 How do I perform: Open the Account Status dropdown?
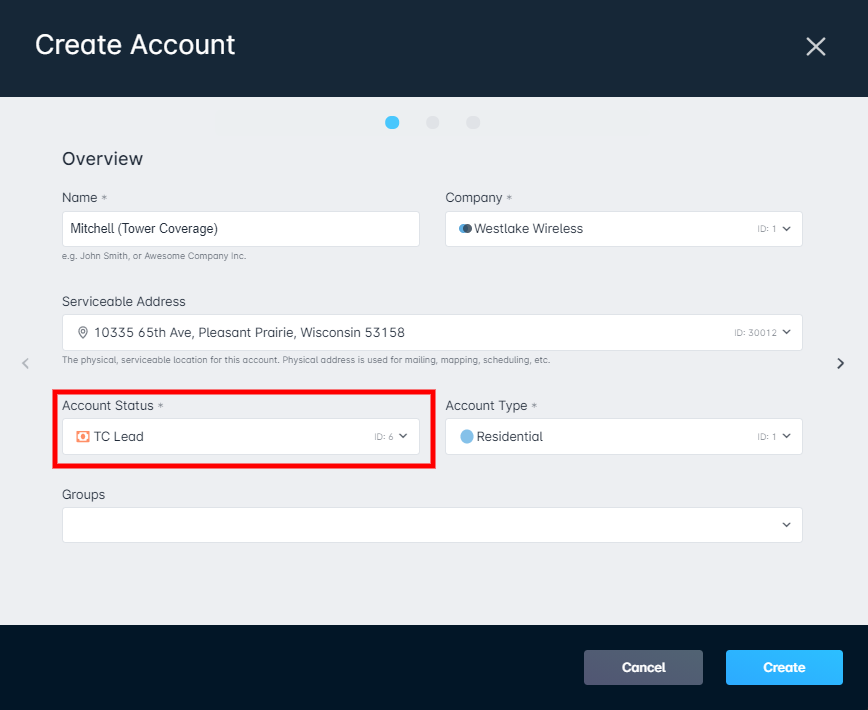click(x=241, y=437)
